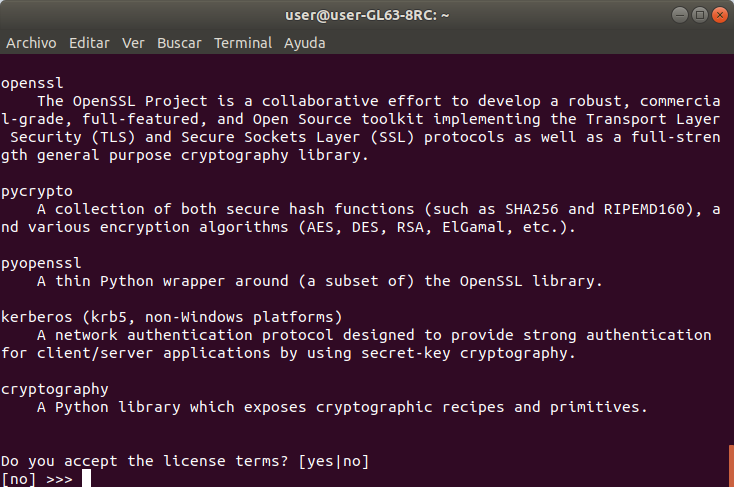Viewport: 734px width, 487px height.
Task: Maximize the terminal window
Action: [700, 15]
